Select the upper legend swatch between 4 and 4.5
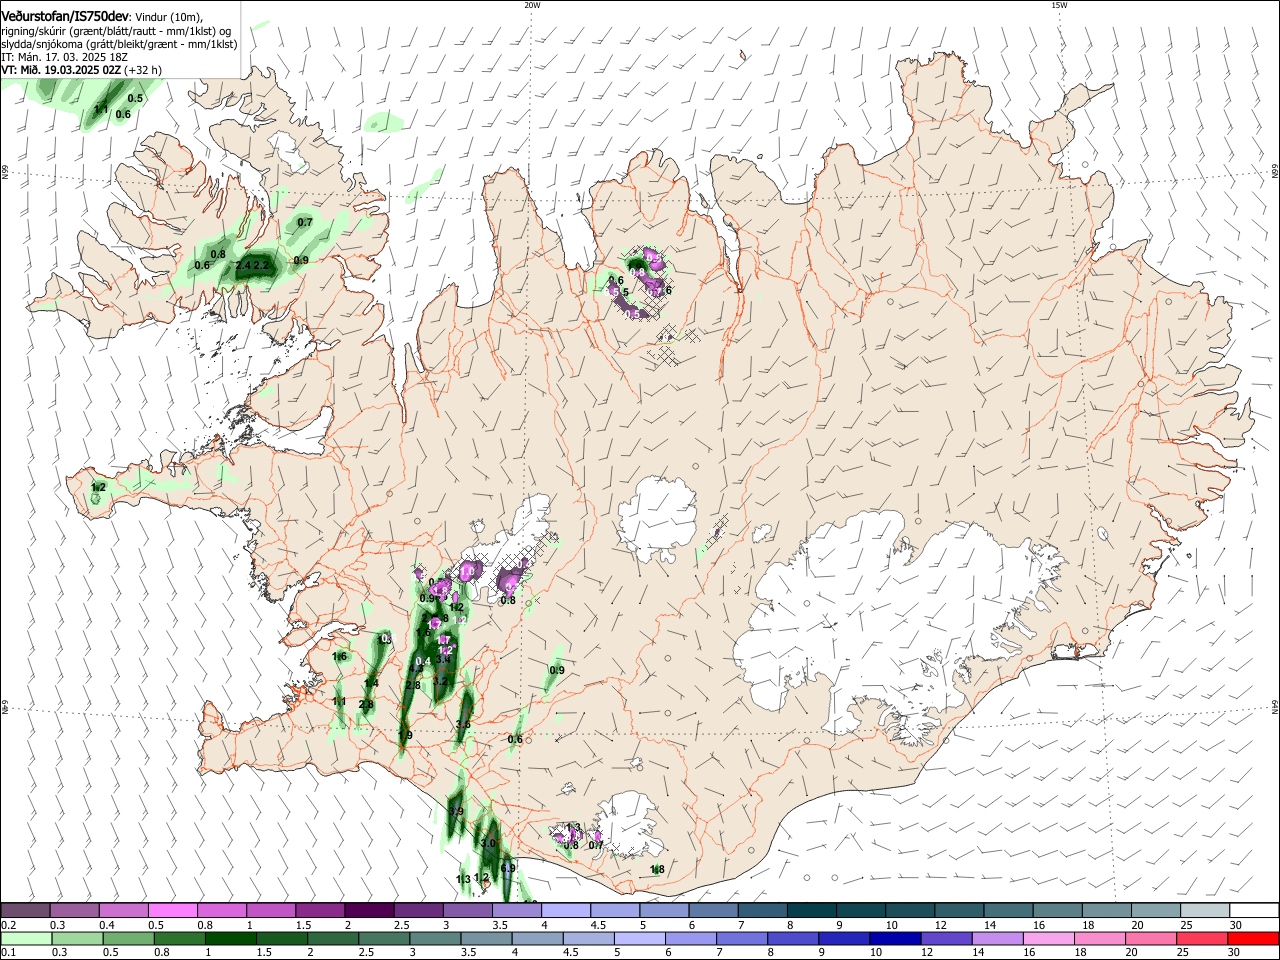The width and height of the screenshot is (1280, 960). click(566, 910)
